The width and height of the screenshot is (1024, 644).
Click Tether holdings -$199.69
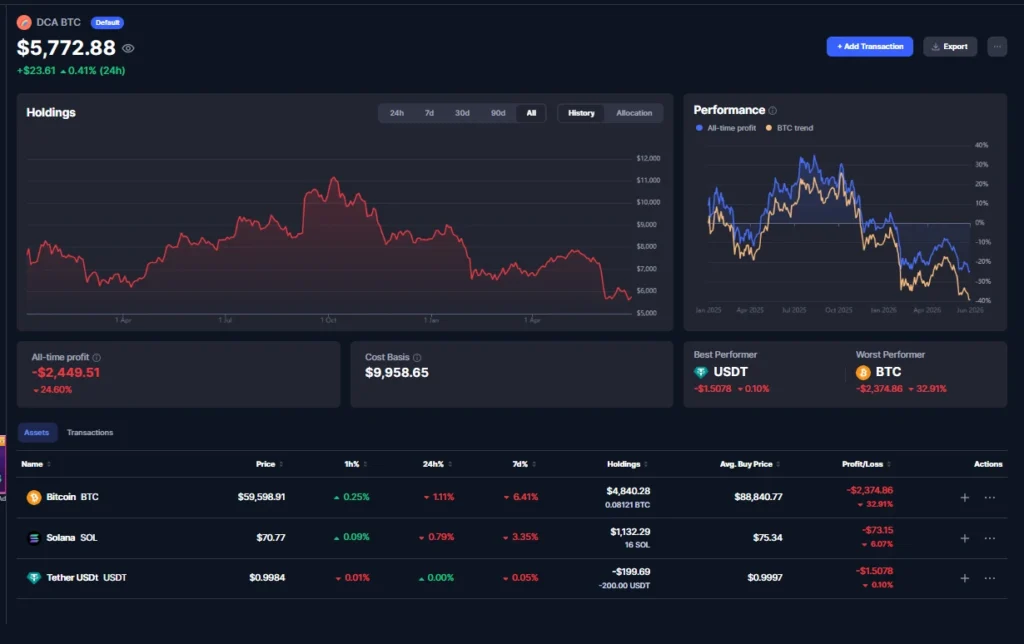[x=631, y=572]
